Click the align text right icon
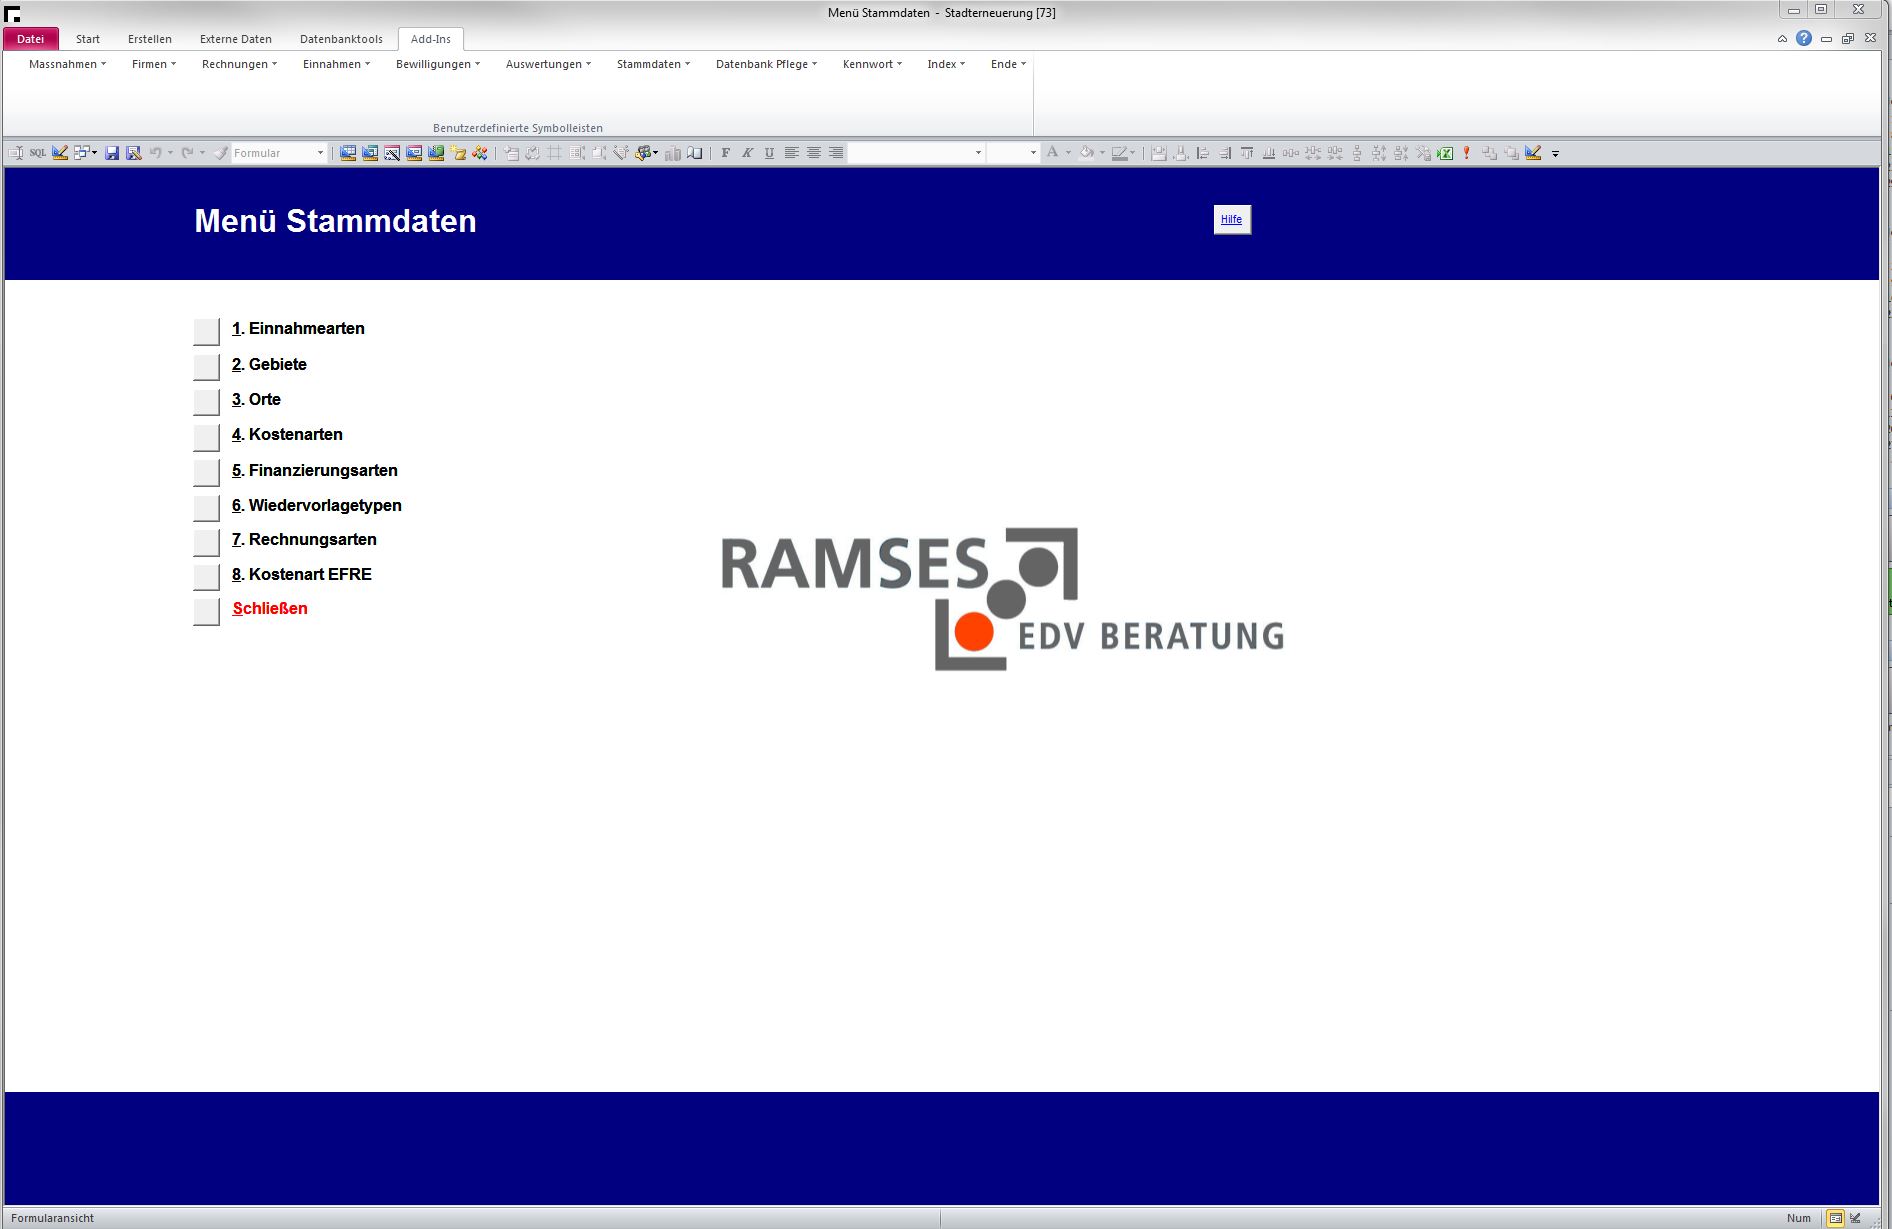This screenshot has height=1229, width=1892. click(x=836, y=153)
